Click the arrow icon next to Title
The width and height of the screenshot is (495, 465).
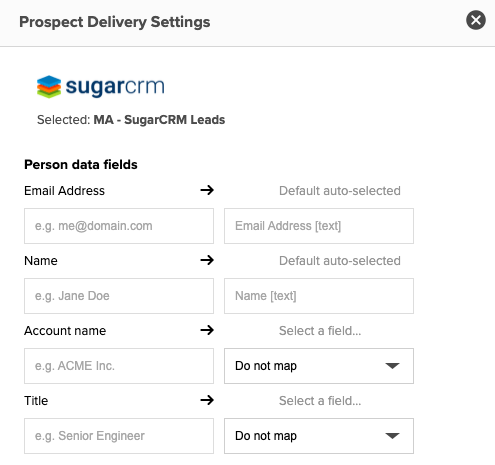click(207, 400)
